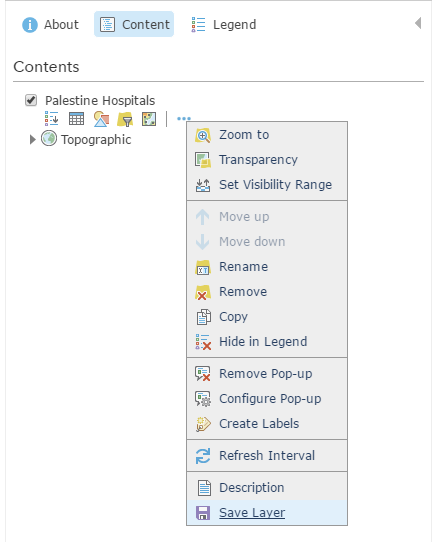Viewport: 432px width, 542px height.
Task: Expand the Topographic basemap tree arrow
Action: [32, 140]
